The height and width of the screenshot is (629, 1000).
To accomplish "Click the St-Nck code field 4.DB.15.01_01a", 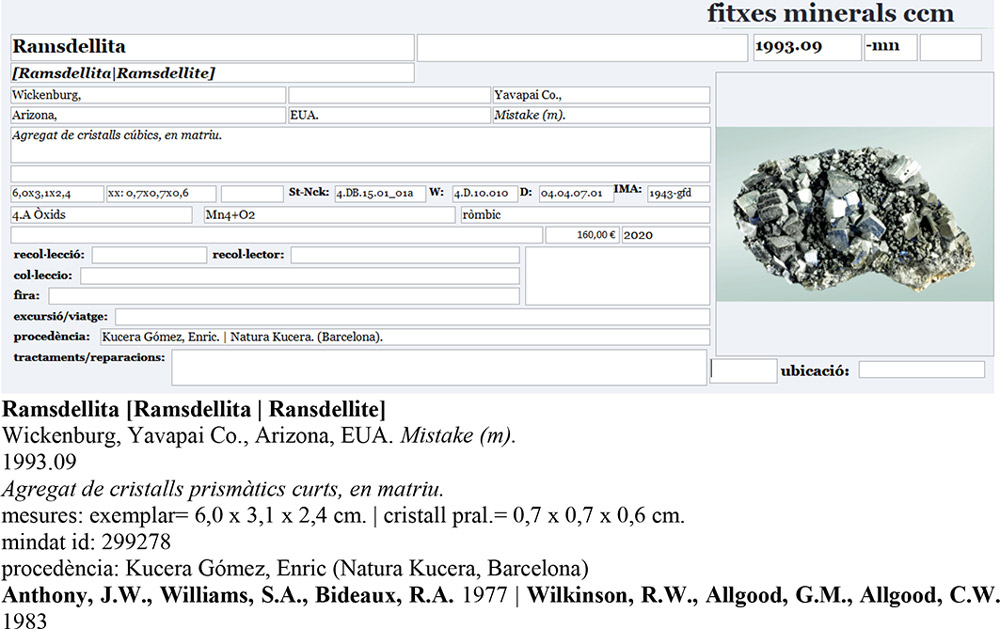I will 380,193.
